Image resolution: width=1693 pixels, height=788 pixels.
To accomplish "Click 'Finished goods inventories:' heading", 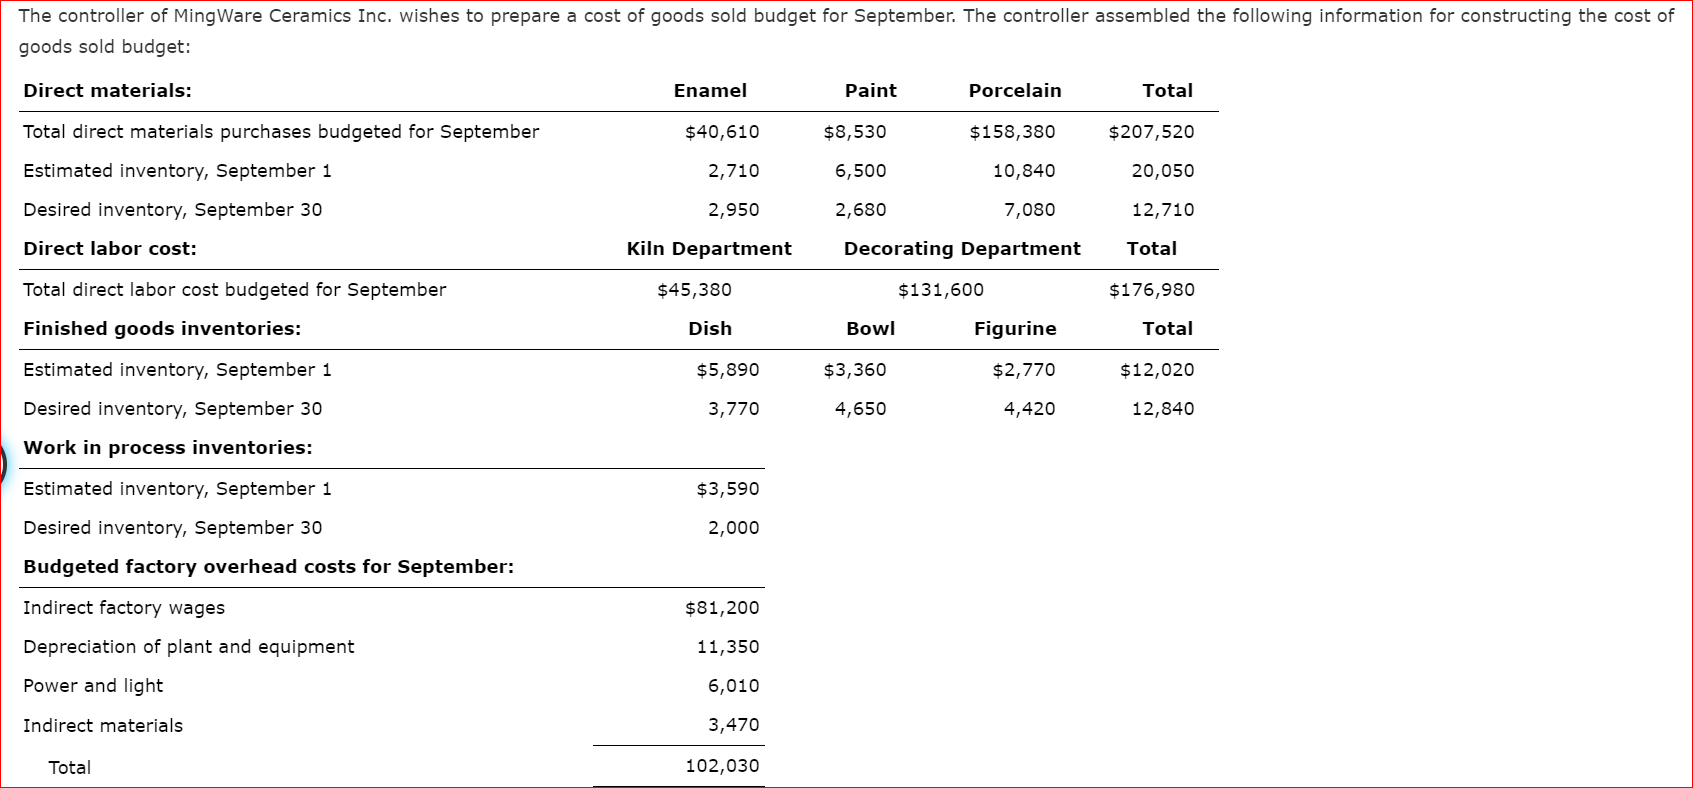I will pyautogui.click(x=162, y=329).
